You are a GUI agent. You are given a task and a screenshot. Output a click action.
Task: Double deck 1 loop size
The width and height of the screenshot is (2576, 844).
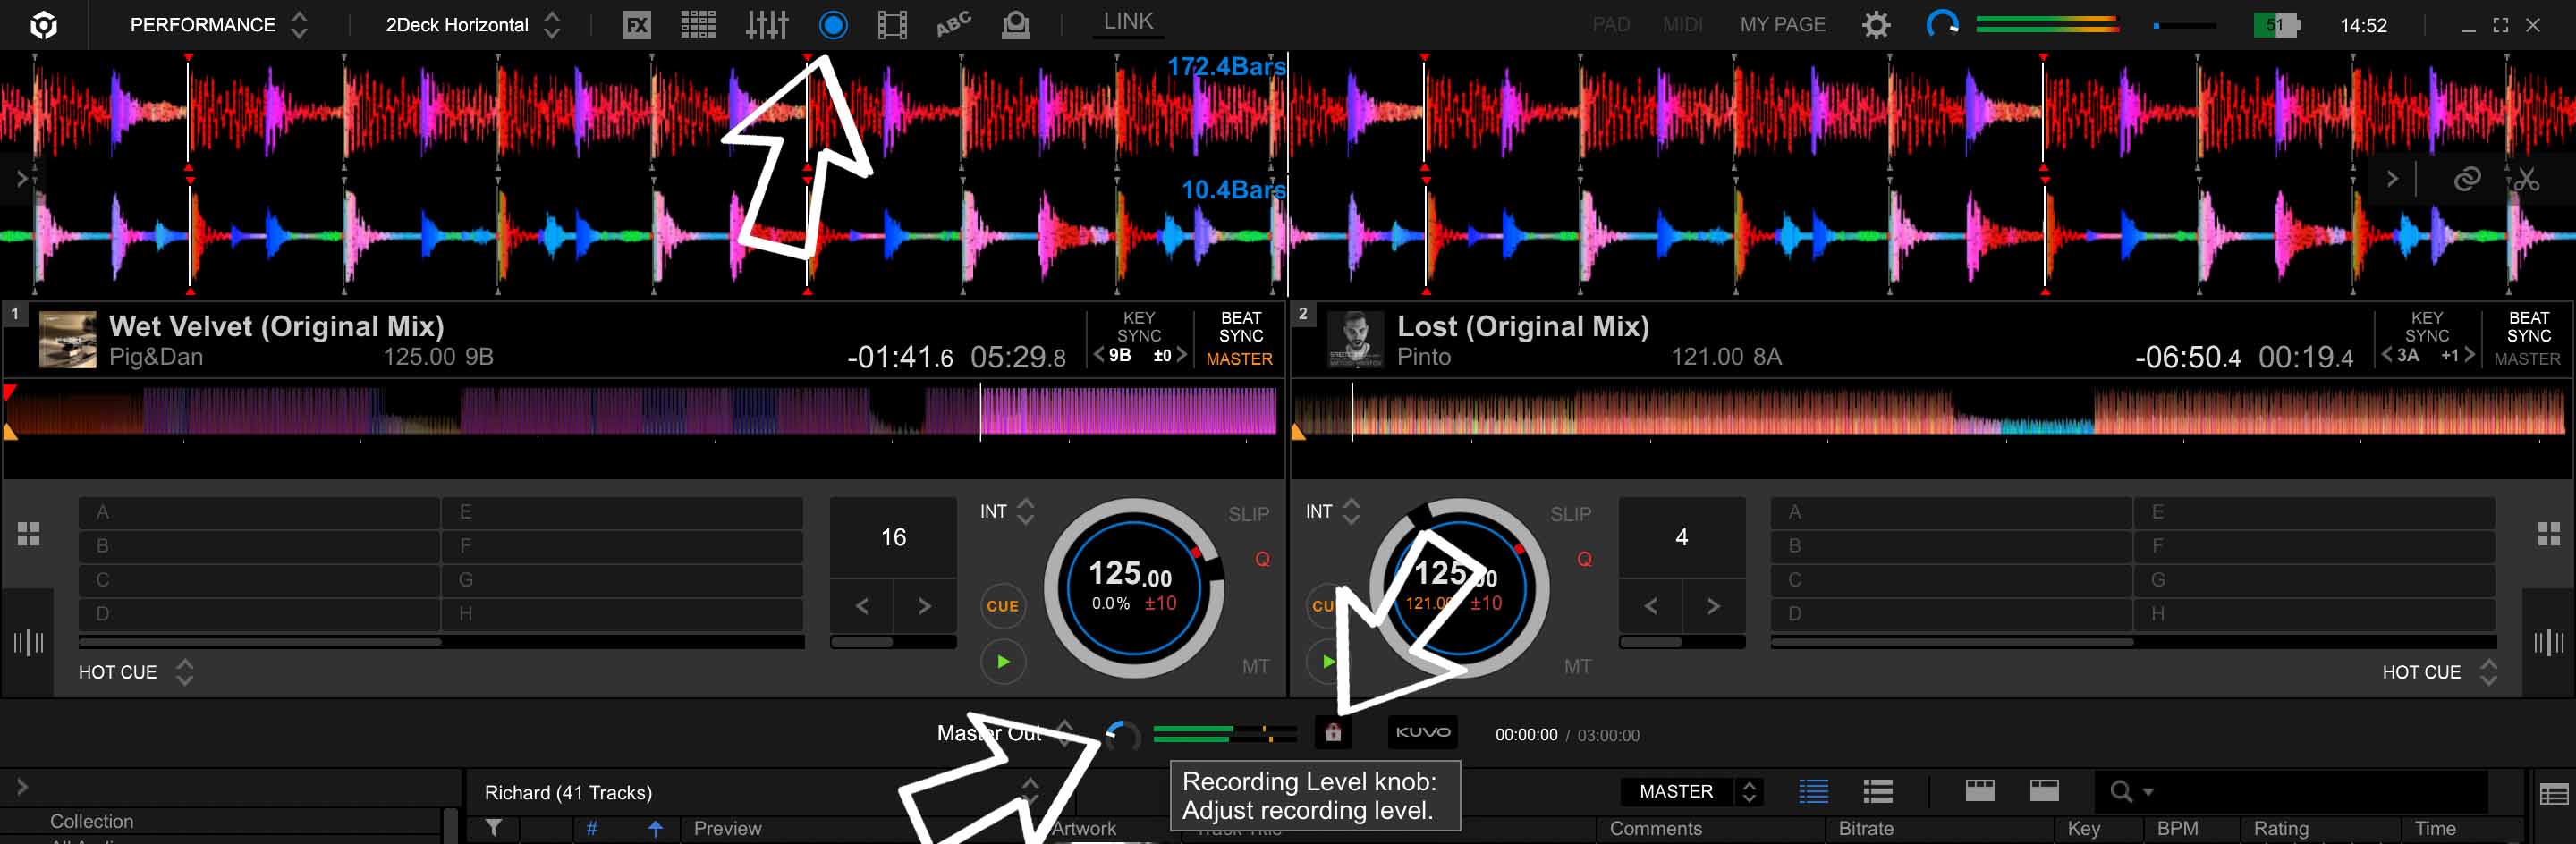pos(924,606)
